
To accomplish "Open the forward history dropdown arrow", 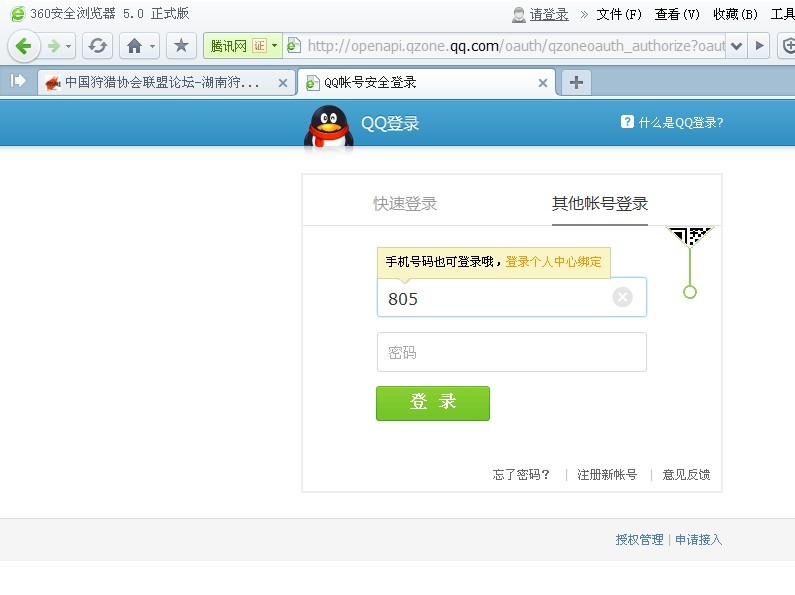I will coord(69,47).
